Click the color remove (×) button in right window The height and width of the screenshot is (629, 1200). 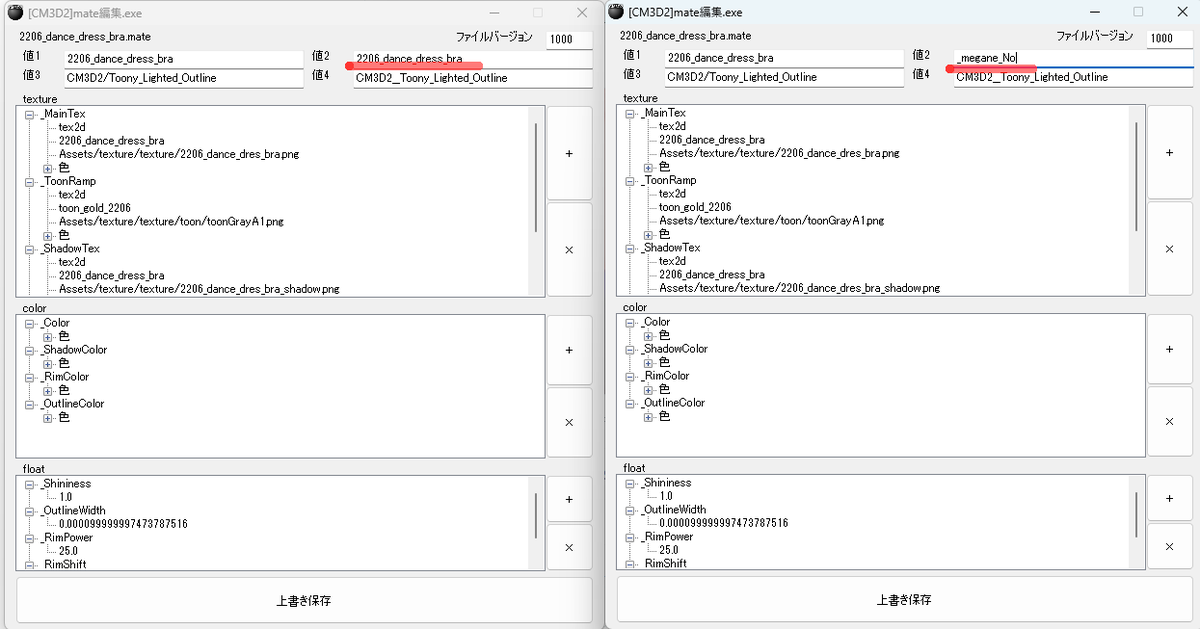point(1169,422)
